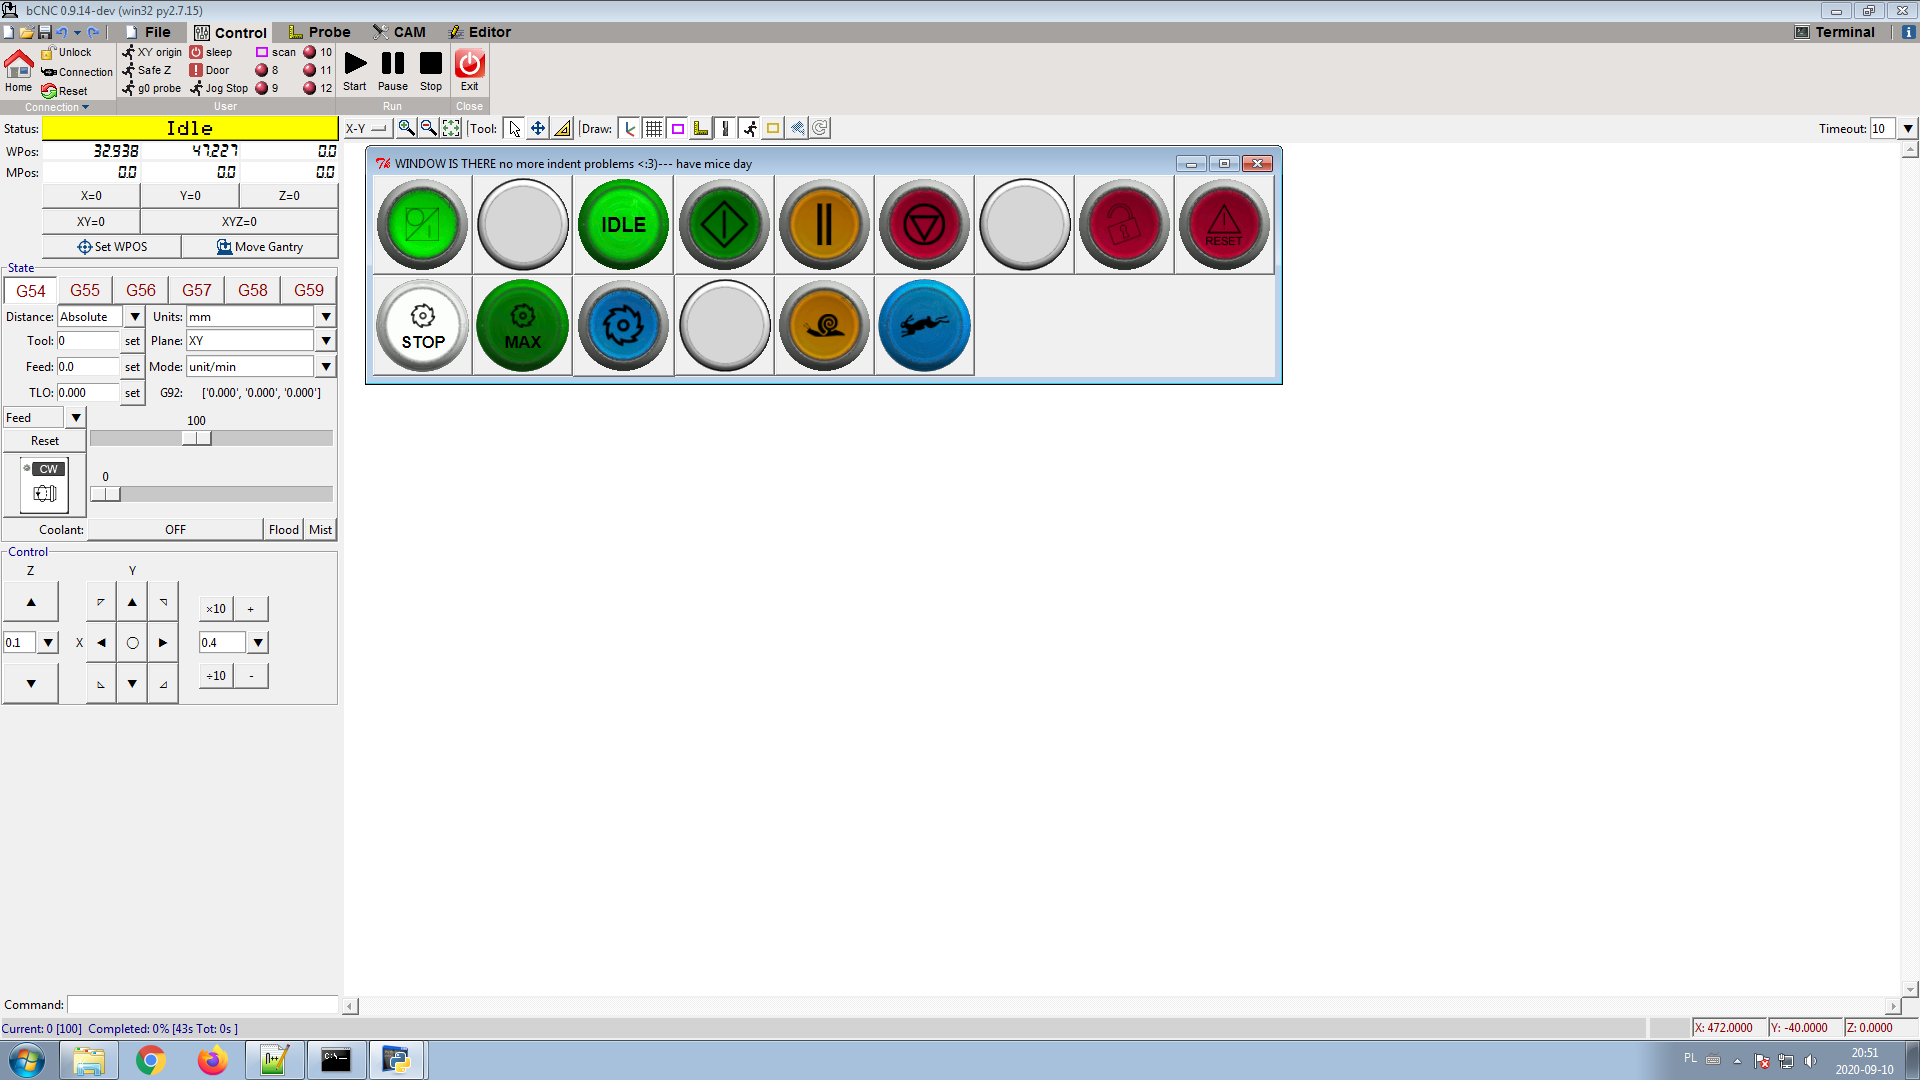Click the Zoom to Fit icon
1920x1080 pixels.
450,128
